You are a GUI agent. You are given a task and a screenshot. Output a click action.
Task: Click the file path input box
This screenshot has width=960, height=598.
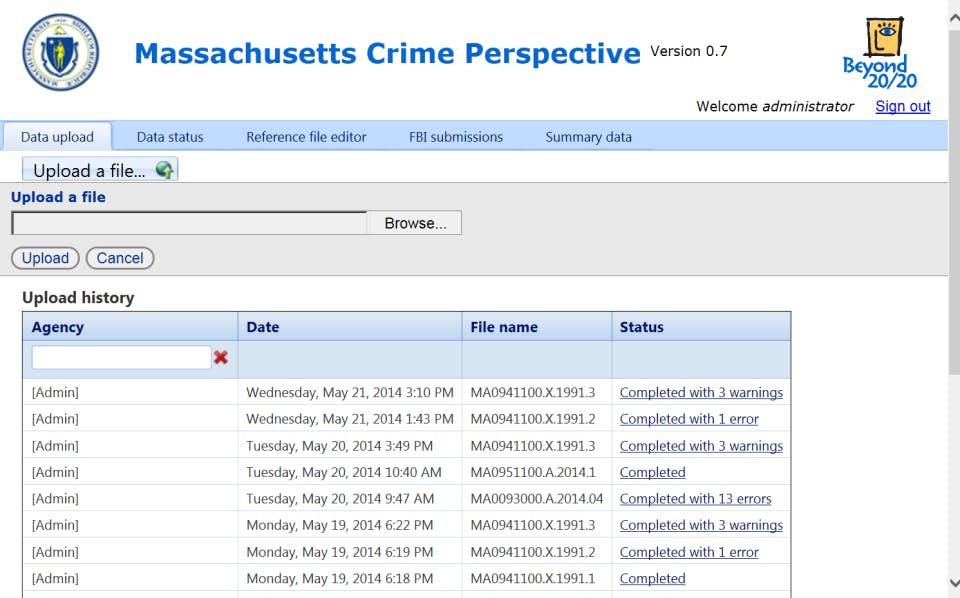pos(189,223)
